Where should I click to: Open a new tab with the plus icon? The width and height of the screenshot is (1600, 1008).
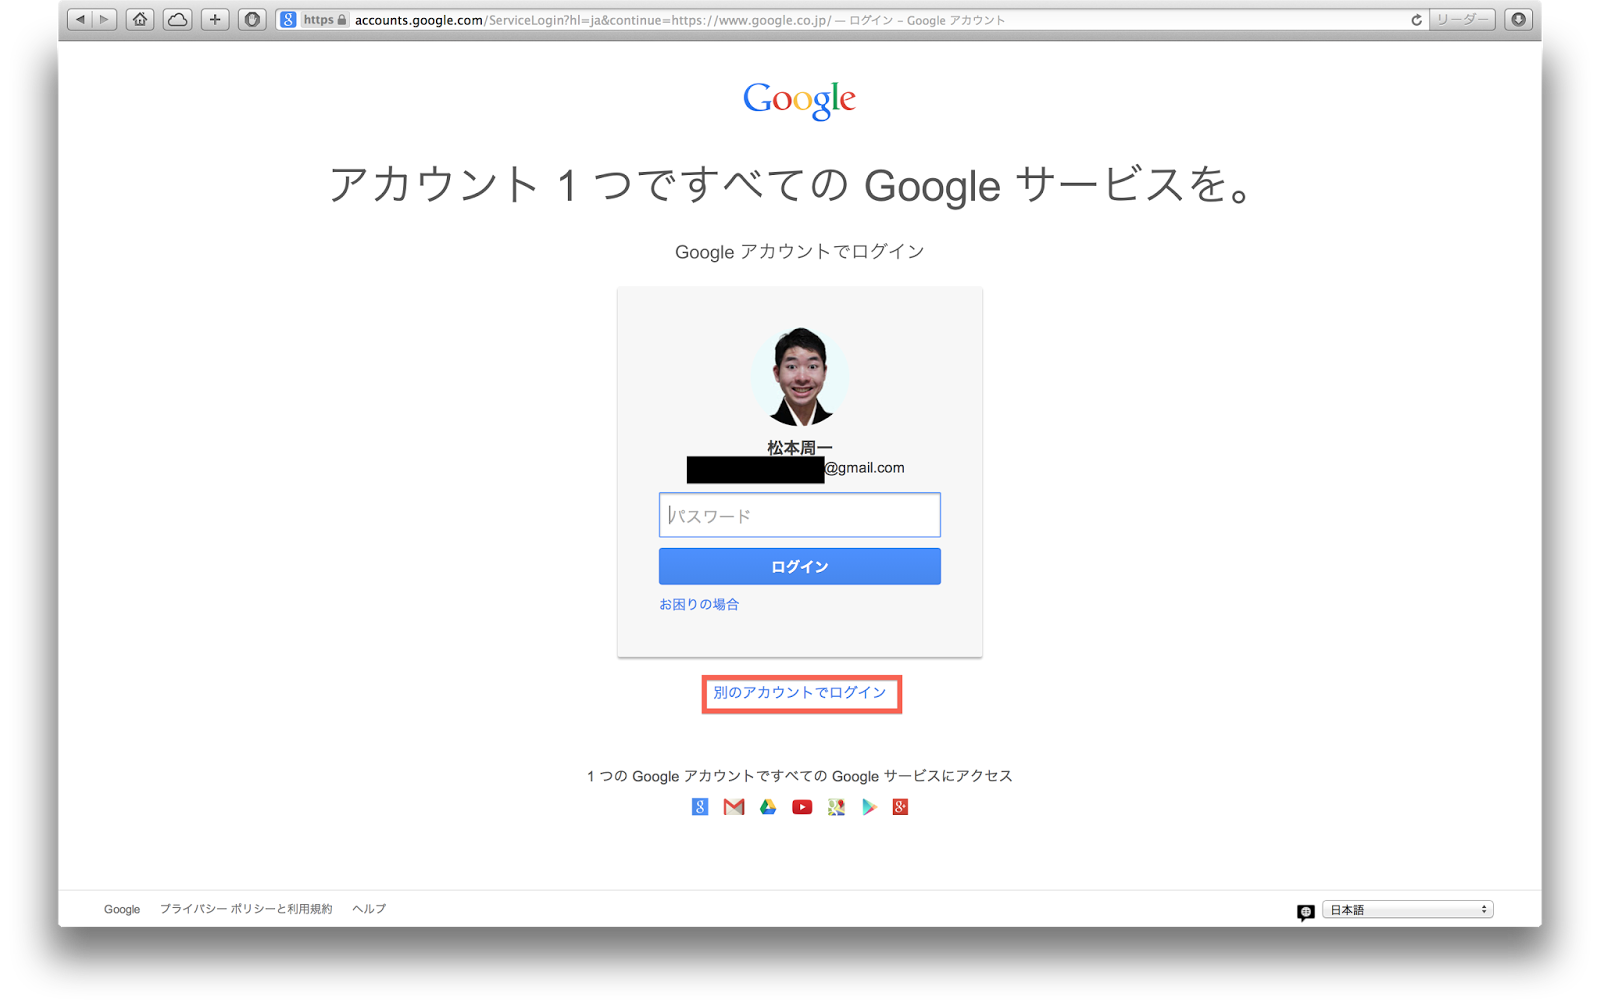pyautogui.click(x=214, y=17)
